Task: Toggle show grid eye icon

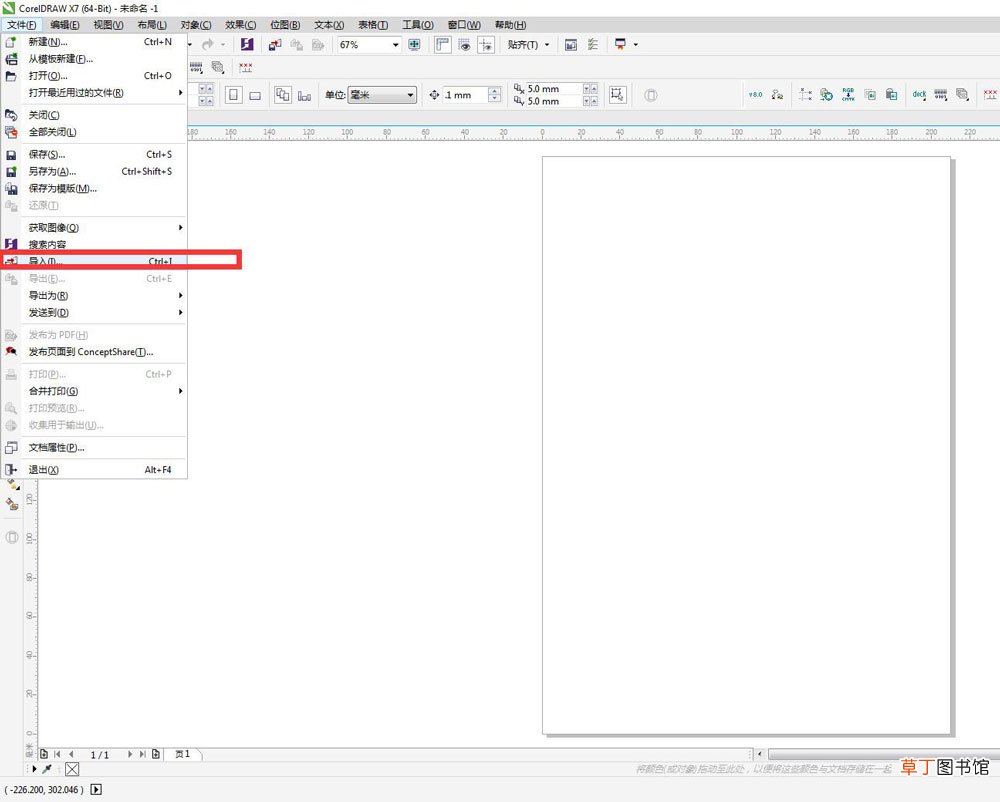Action: (464, 45)
